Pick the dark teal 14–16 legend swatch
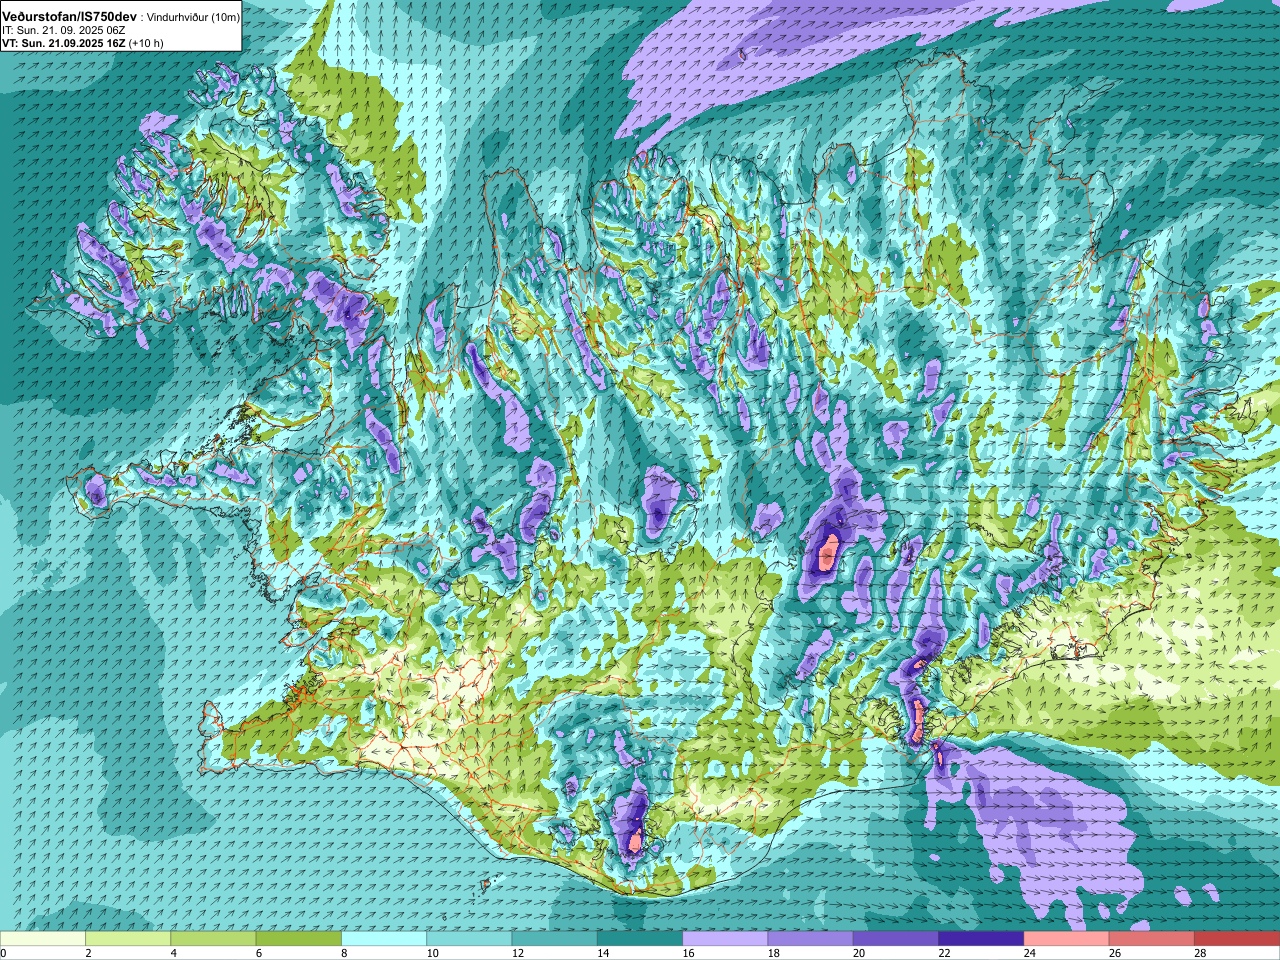 pyautogui.click(x=640, y=938)
